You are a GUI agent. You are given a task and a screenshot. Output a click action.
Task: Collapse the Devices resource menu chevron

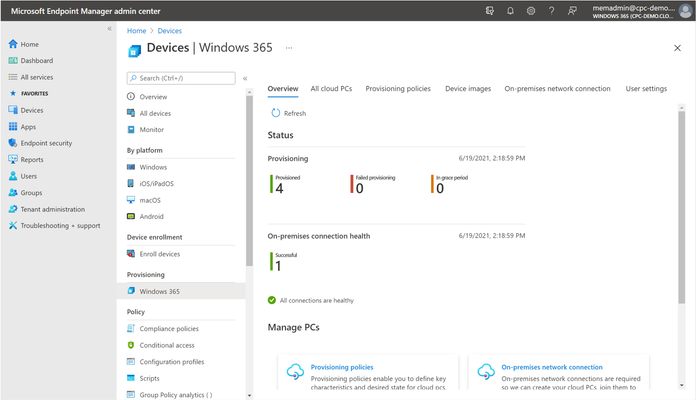pos(245,78)
